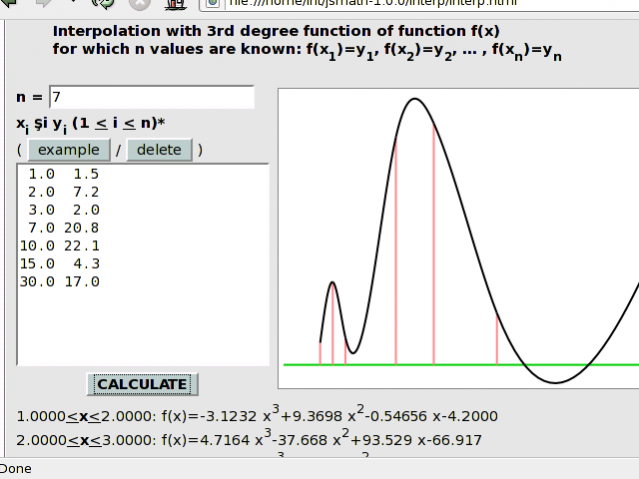Click the delete button
Viewport: 639px width, 479px height.
159,150
